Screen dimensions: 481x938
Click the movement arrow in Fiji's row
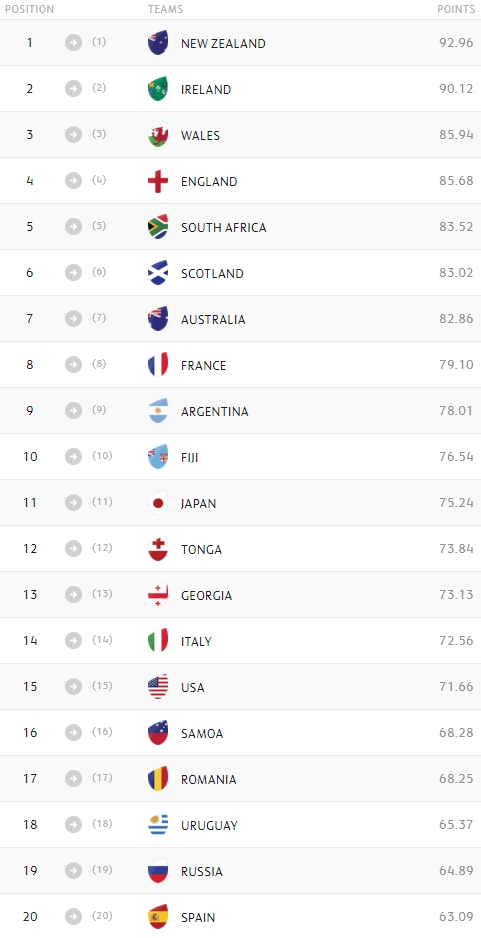tap(74, 456)
